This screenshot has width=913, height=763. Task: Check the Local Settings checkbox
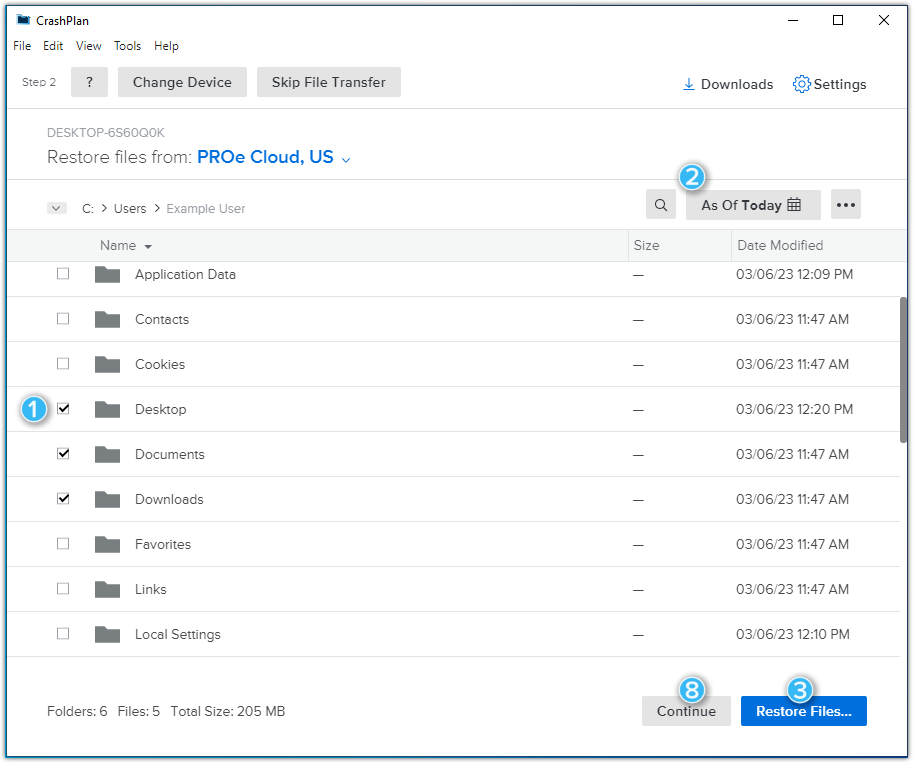[63, 634]
